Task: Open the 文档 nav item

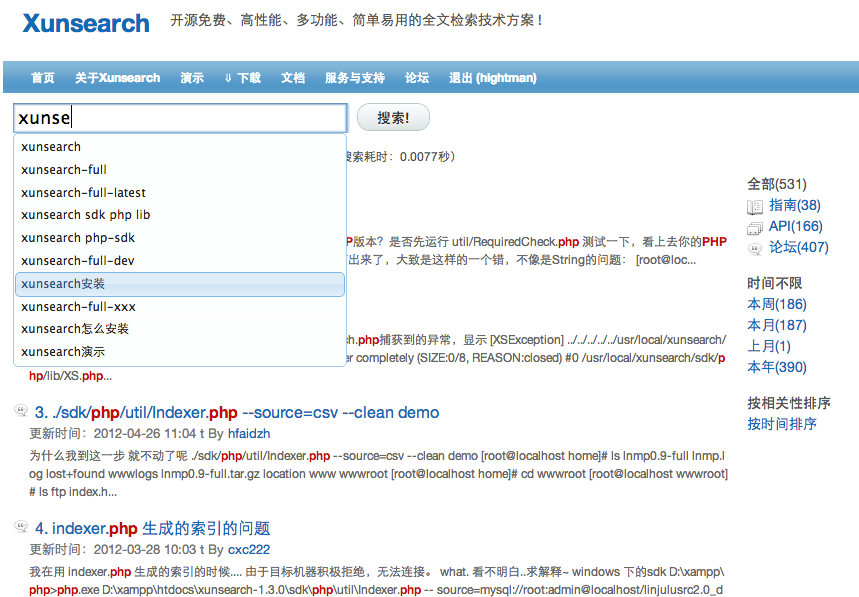Action: [x=293, y=78]
